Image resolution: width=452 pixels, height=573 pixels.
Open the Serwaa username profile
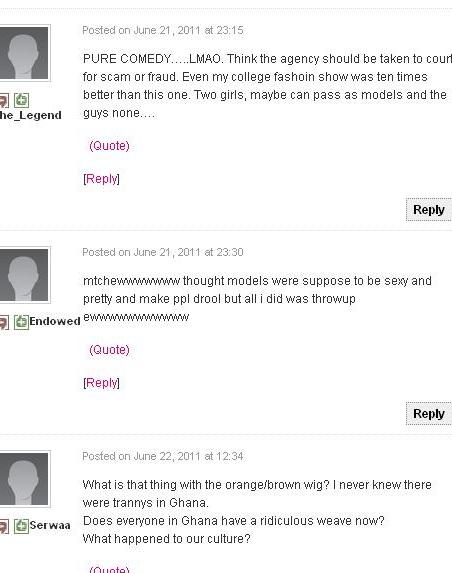point(50,525)
